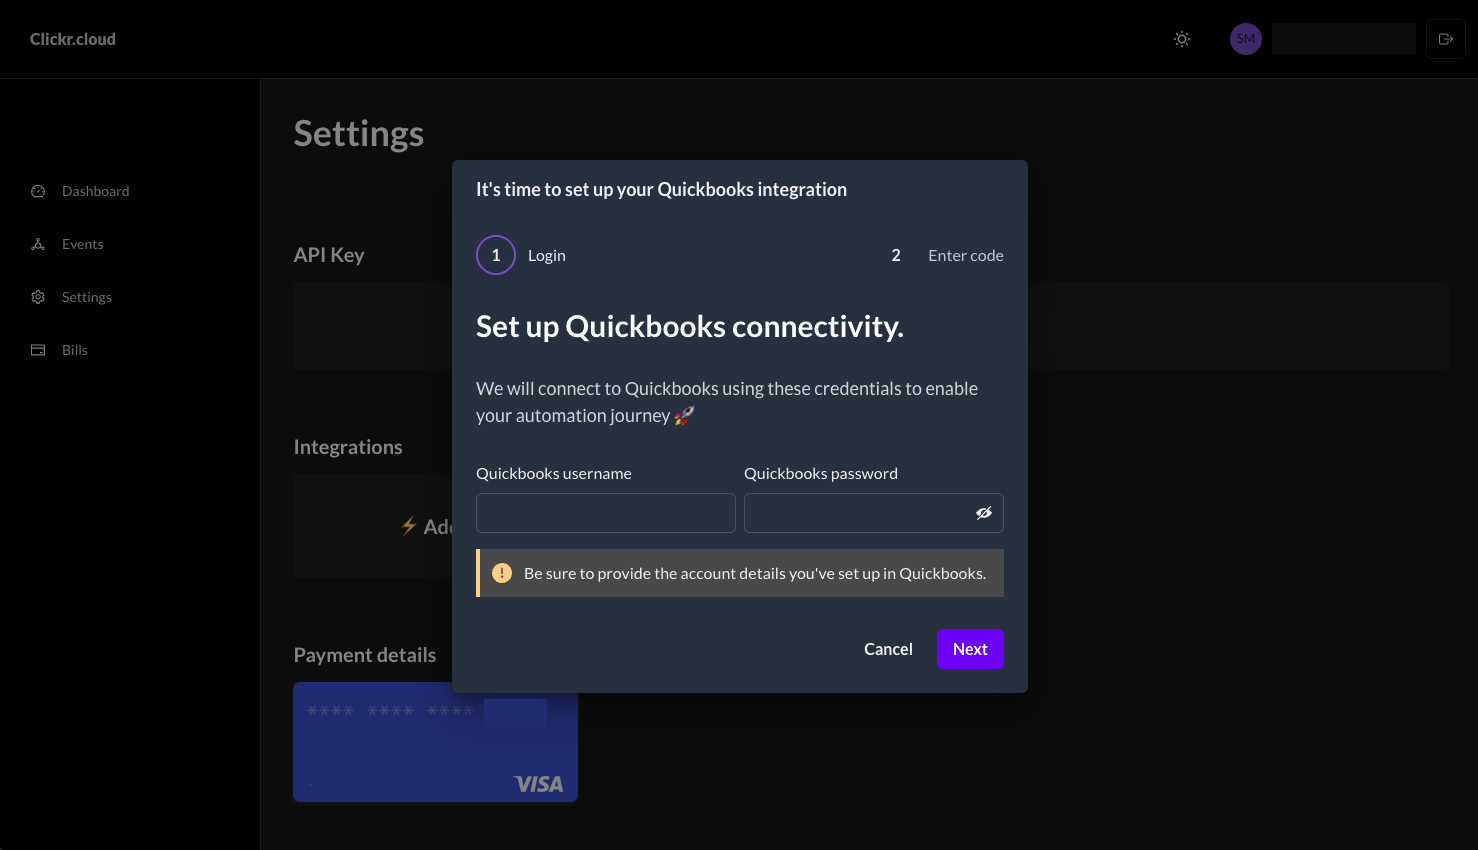
Task: Focus the Quickbooks username field
Action: [x=606, y=513]
